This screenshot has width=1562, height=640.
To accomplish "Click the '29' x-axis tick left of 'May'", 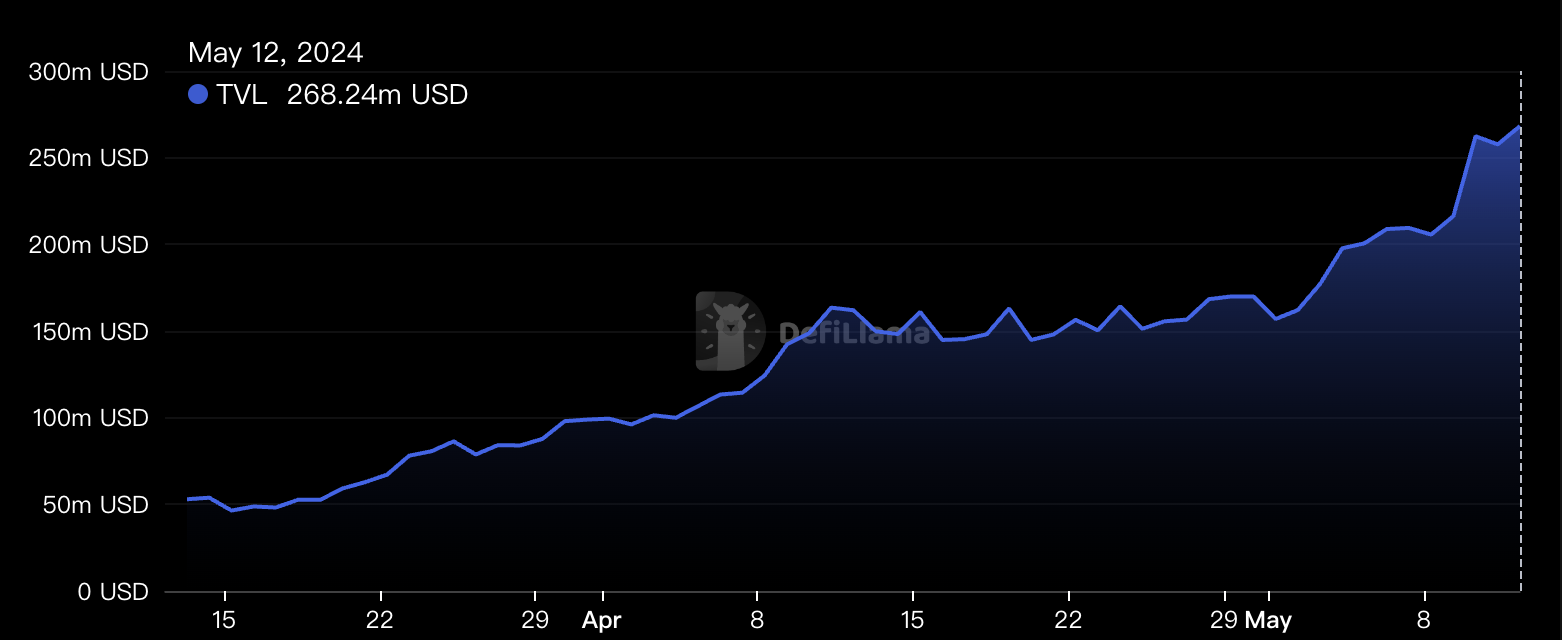I will [1224, 621].
